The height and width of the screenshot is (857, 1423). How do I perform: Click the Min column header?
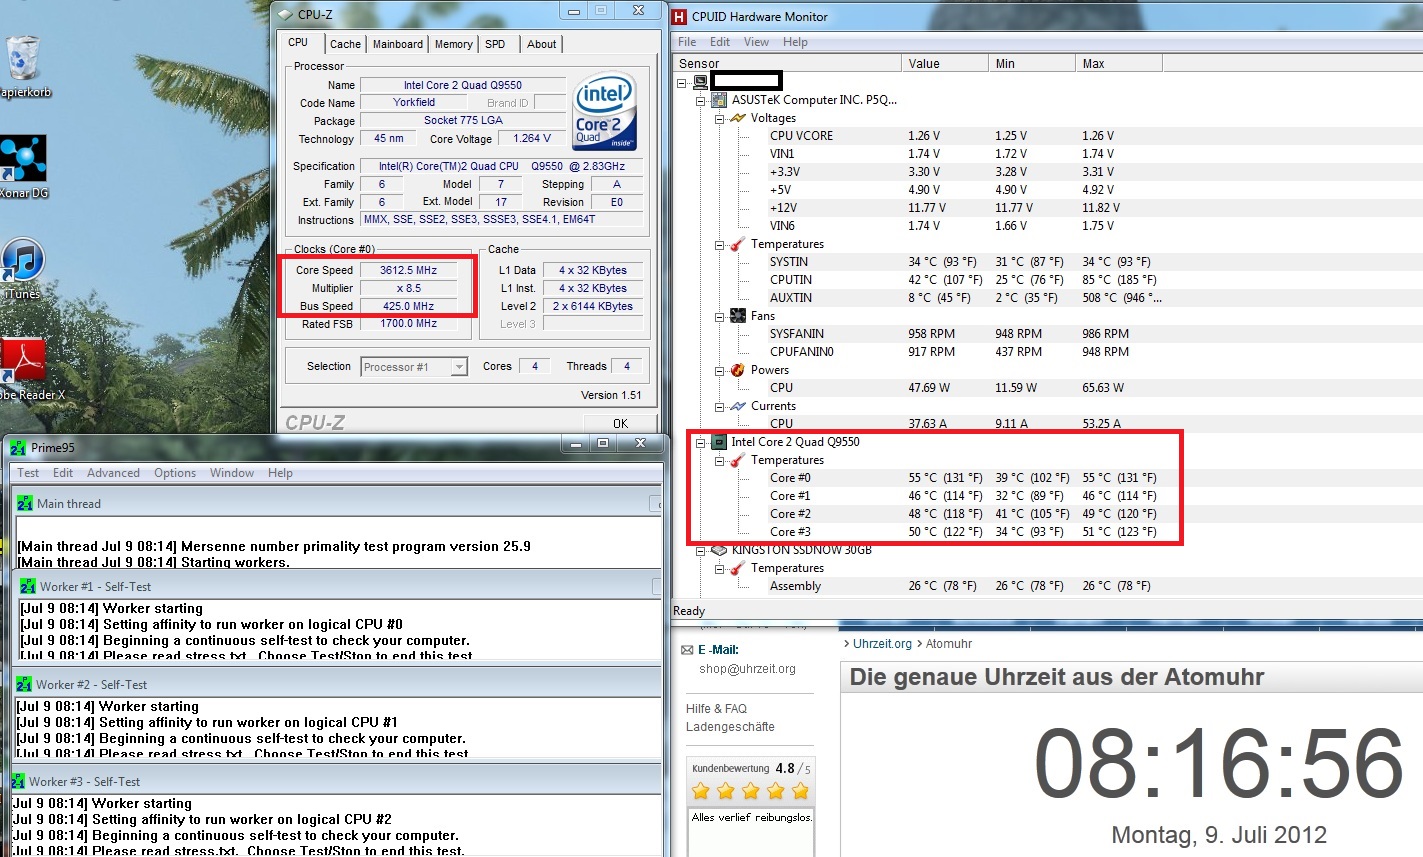pyautogui.click(x=1031, y=63)
